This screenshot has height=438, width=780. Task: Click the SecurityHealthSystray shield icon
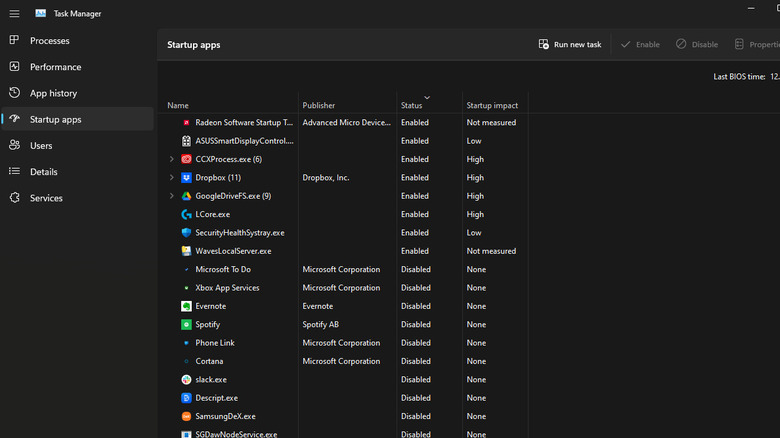click(x=186, y=233)
